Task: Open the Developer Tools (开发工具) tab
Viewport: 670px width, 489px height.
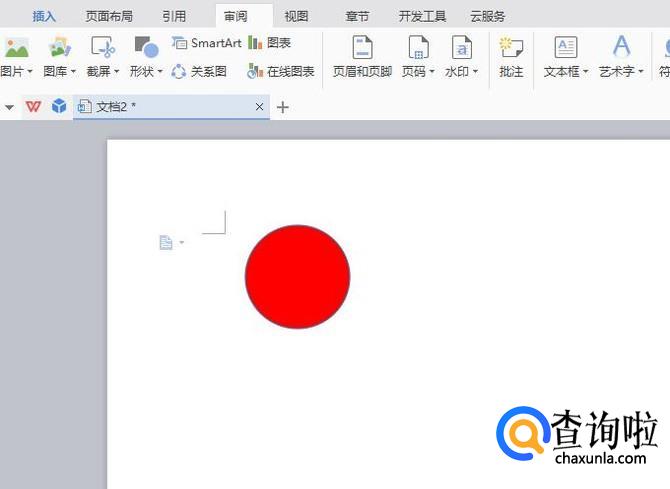Action: click(422, 16)
